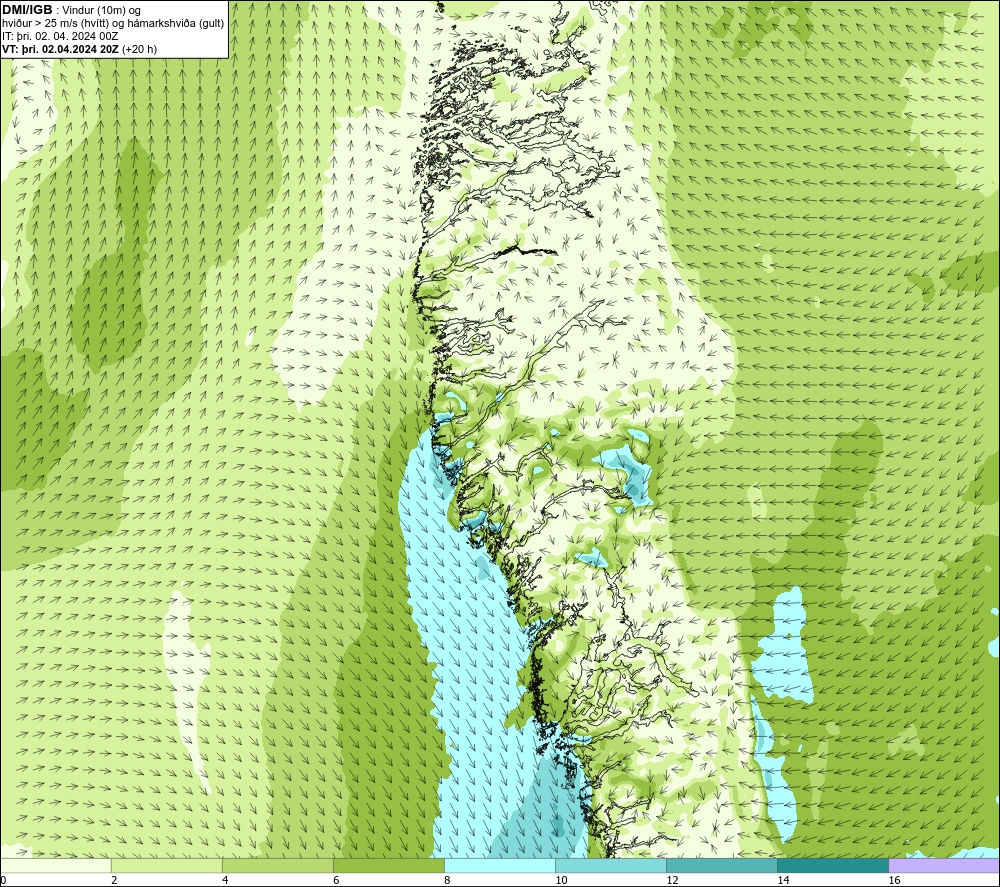Click the 'hviður > 25 m/s (hvítt)' legend line
1000x887 pixels.
tap(113, 24)
